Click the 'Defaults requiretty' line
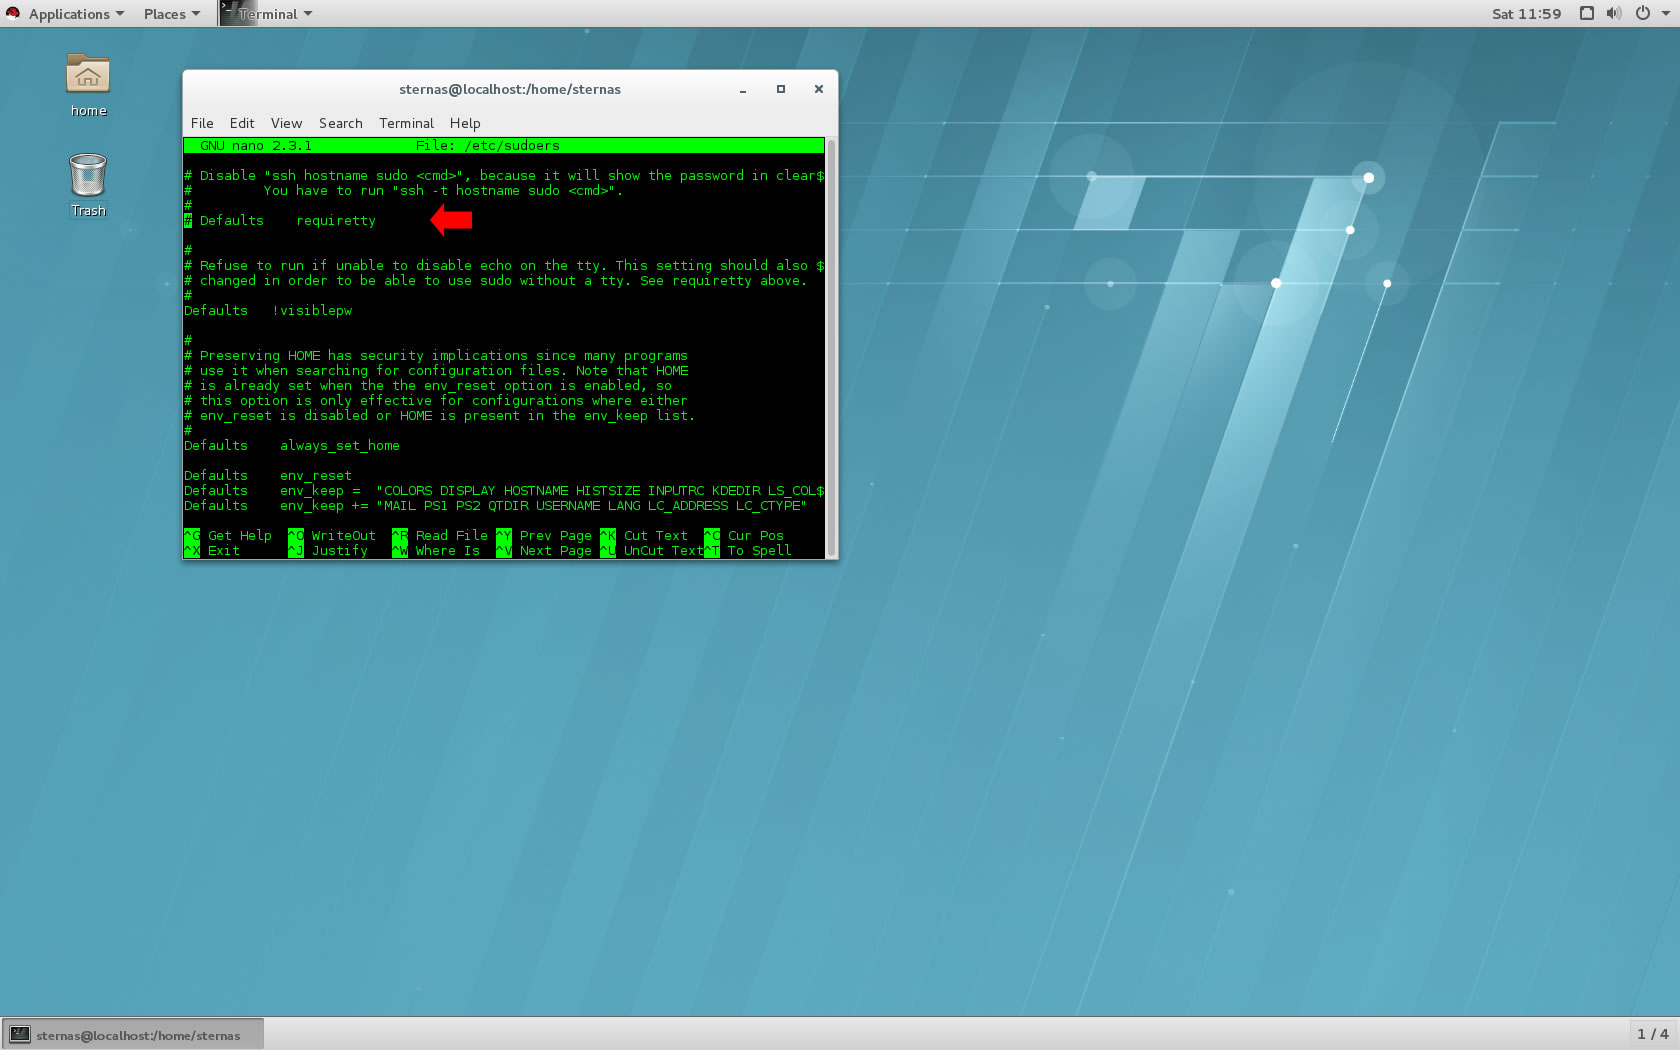The image size is (1680, 1050). [x=280, y=220]
